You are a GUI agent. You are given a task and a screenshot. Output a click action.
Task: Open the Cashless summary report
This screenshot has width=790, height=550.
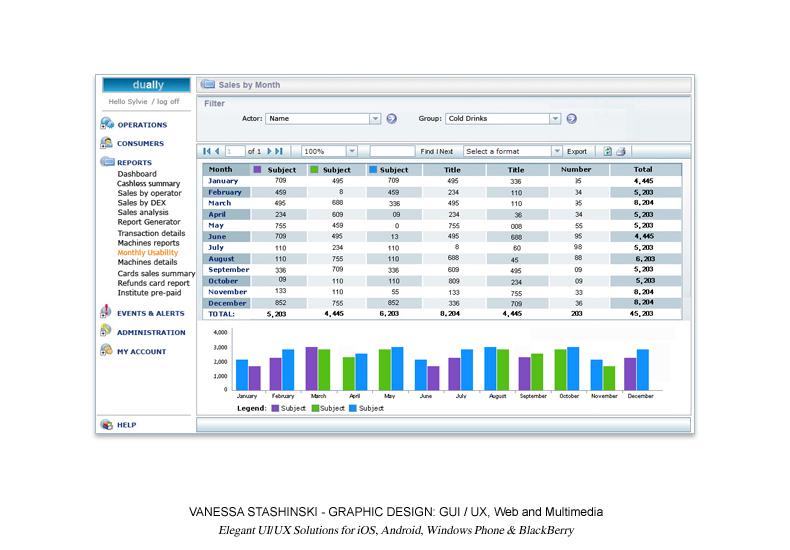point(149,183)
